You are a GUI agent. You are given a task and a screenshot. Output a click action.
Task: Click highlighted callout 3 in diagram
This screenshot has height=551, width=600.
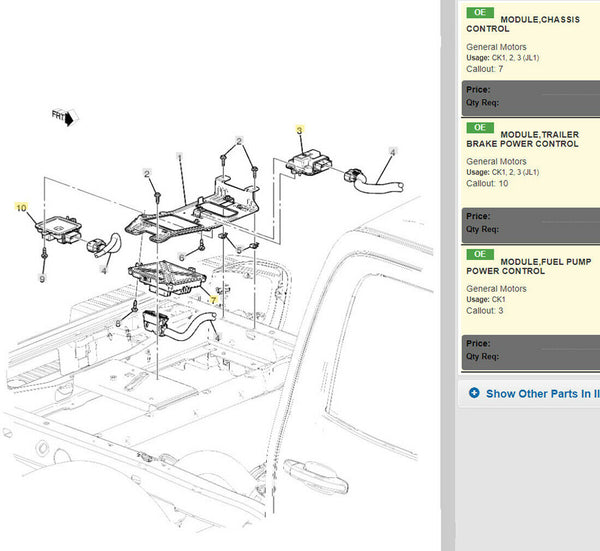(298, 130)
